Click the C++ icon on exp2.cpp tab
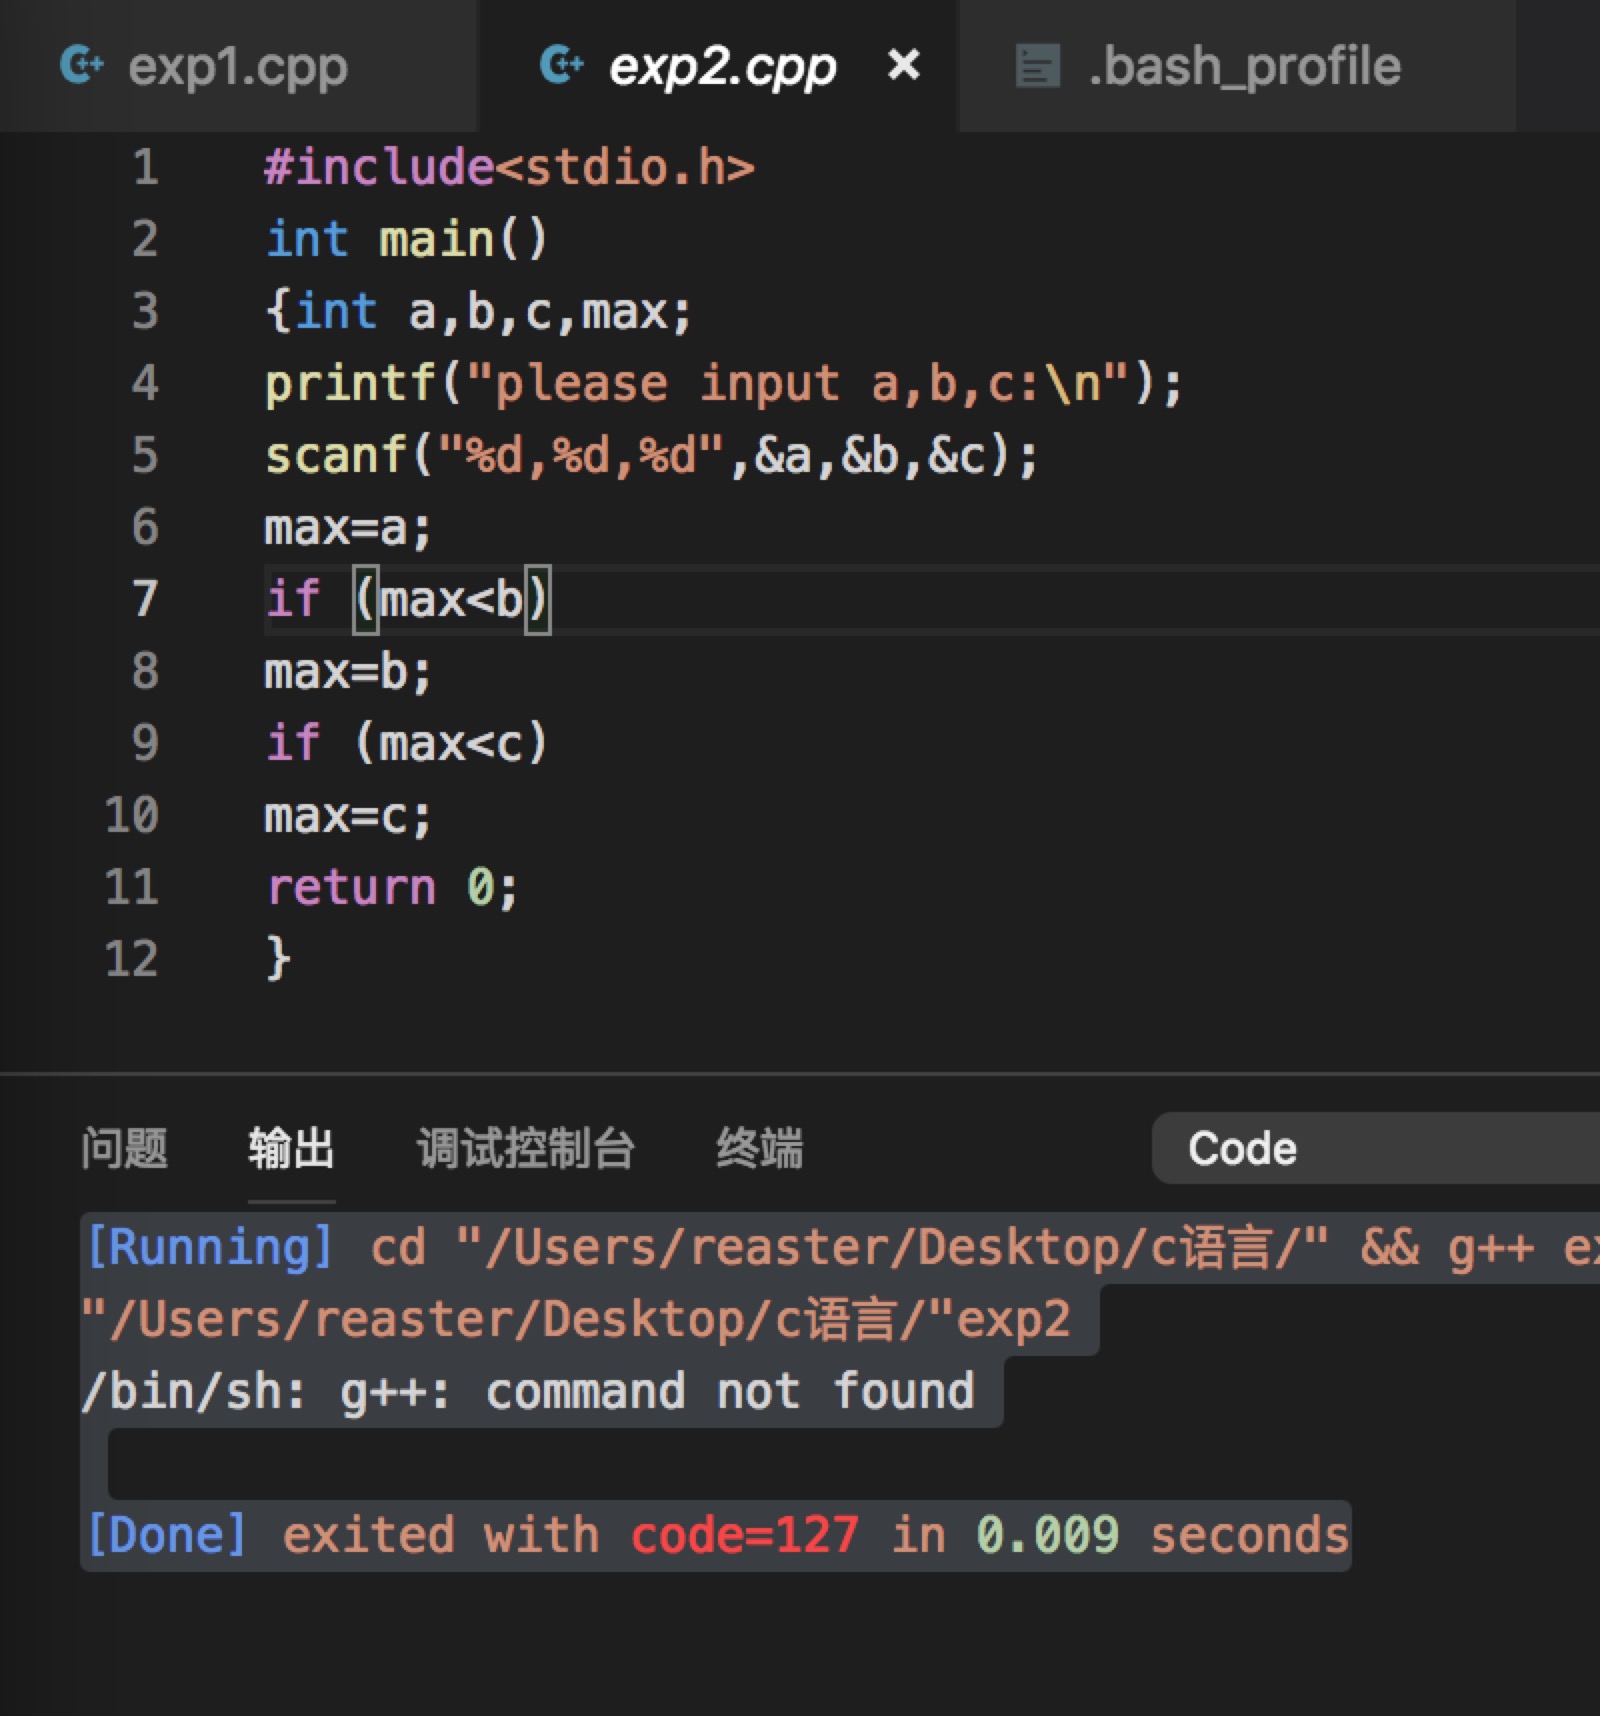 pos(561,66)
